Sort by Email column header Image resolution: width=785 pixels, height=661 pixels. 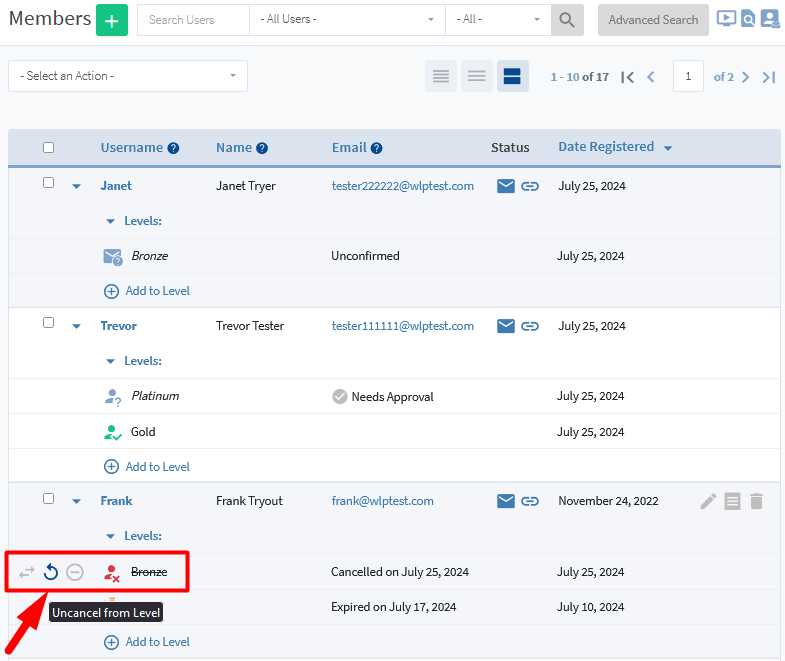349,148
